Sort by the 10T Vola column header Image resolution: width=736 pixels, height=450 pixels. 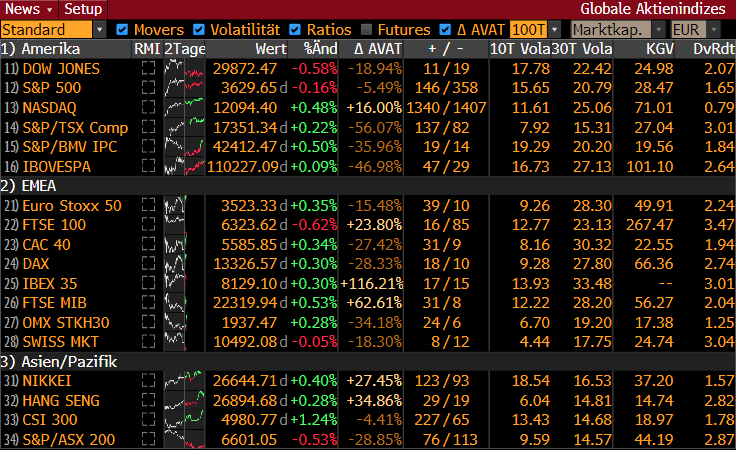520,49
